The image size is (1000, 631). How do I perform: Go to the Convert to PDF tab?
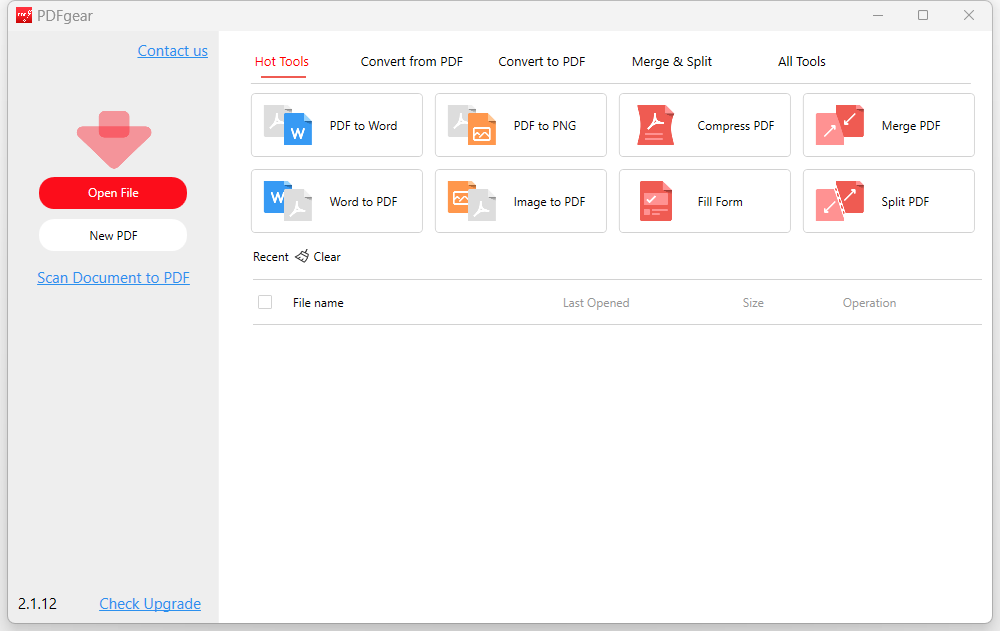click(542, 62)
